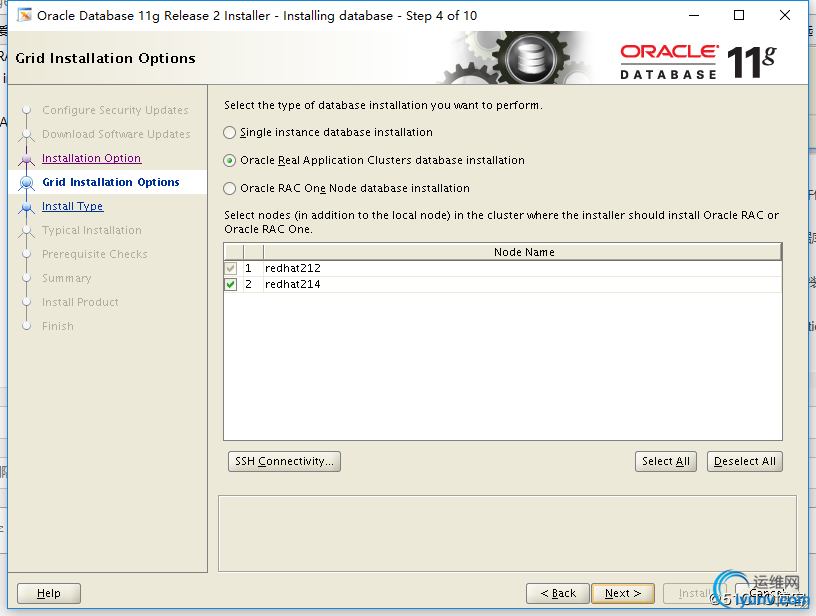
Task: Click the Configure Security Updates step label
Action: tap(116, 110)
